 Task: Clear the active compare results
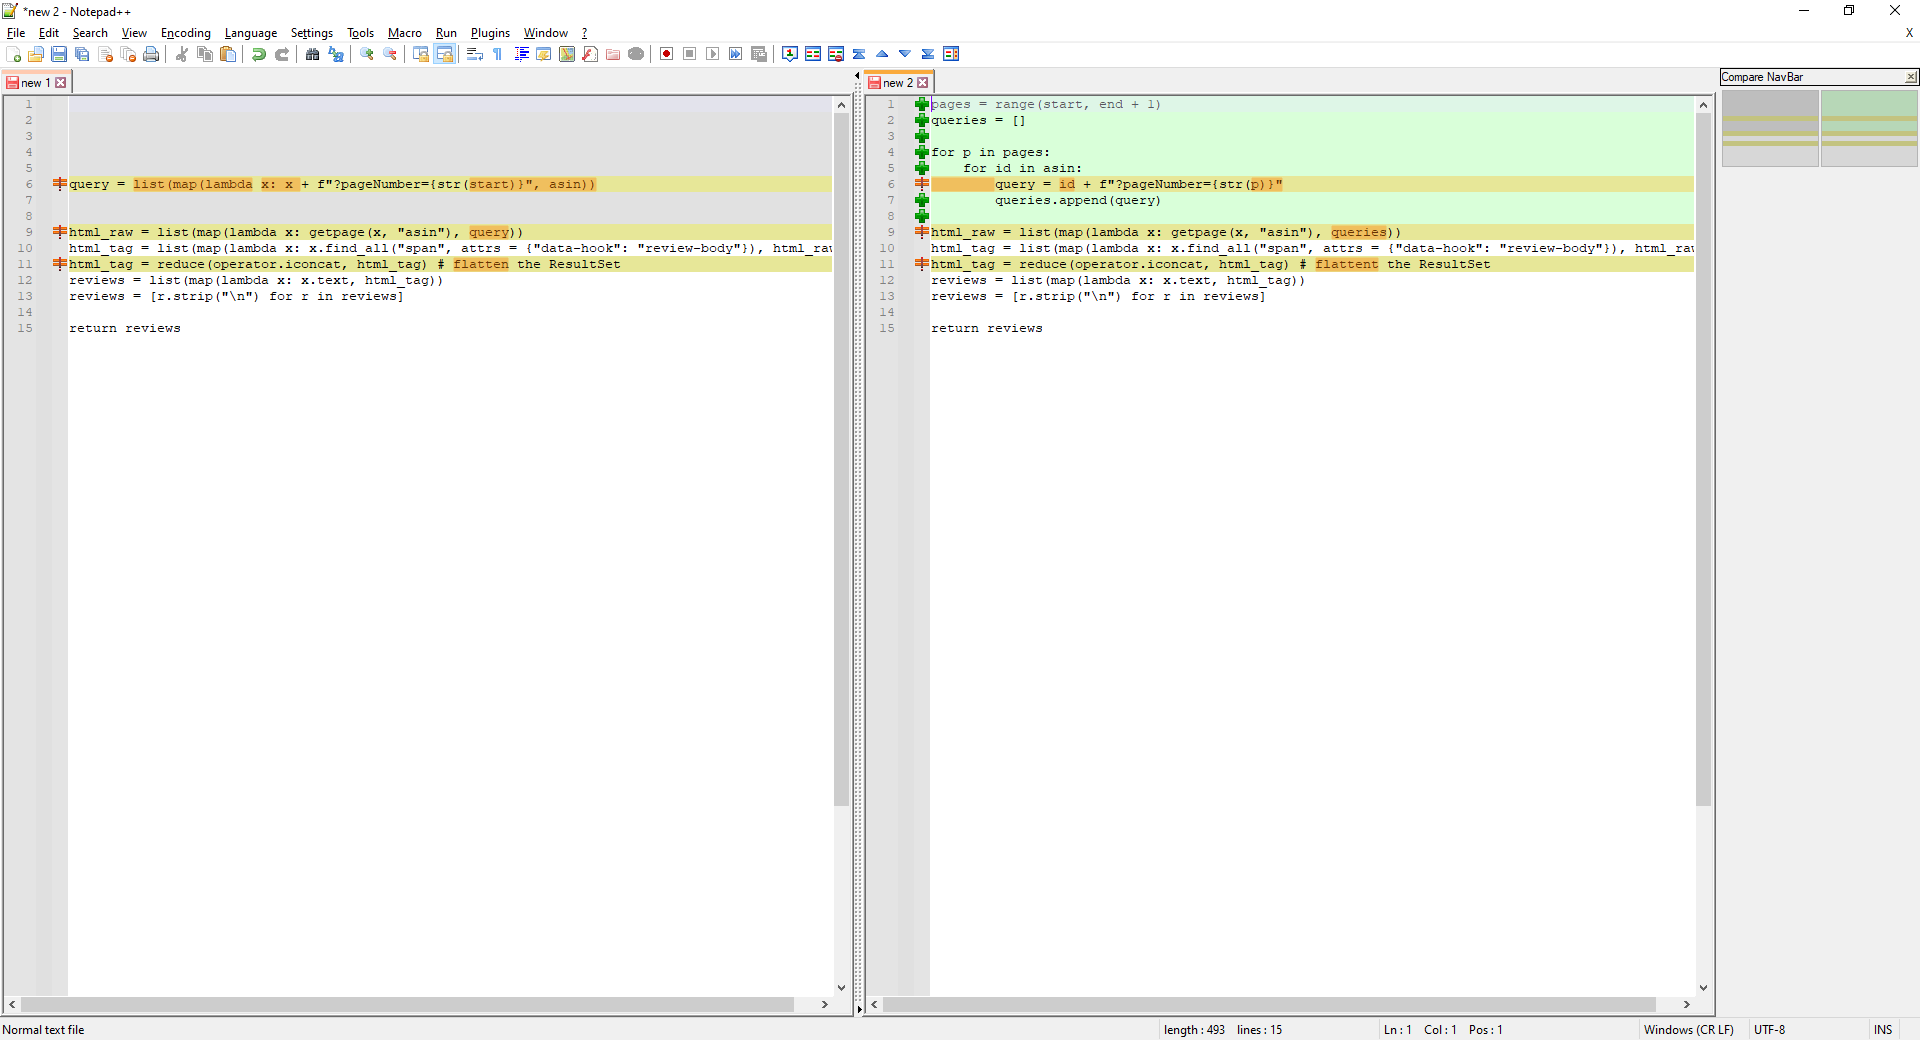tap(836, 54)
